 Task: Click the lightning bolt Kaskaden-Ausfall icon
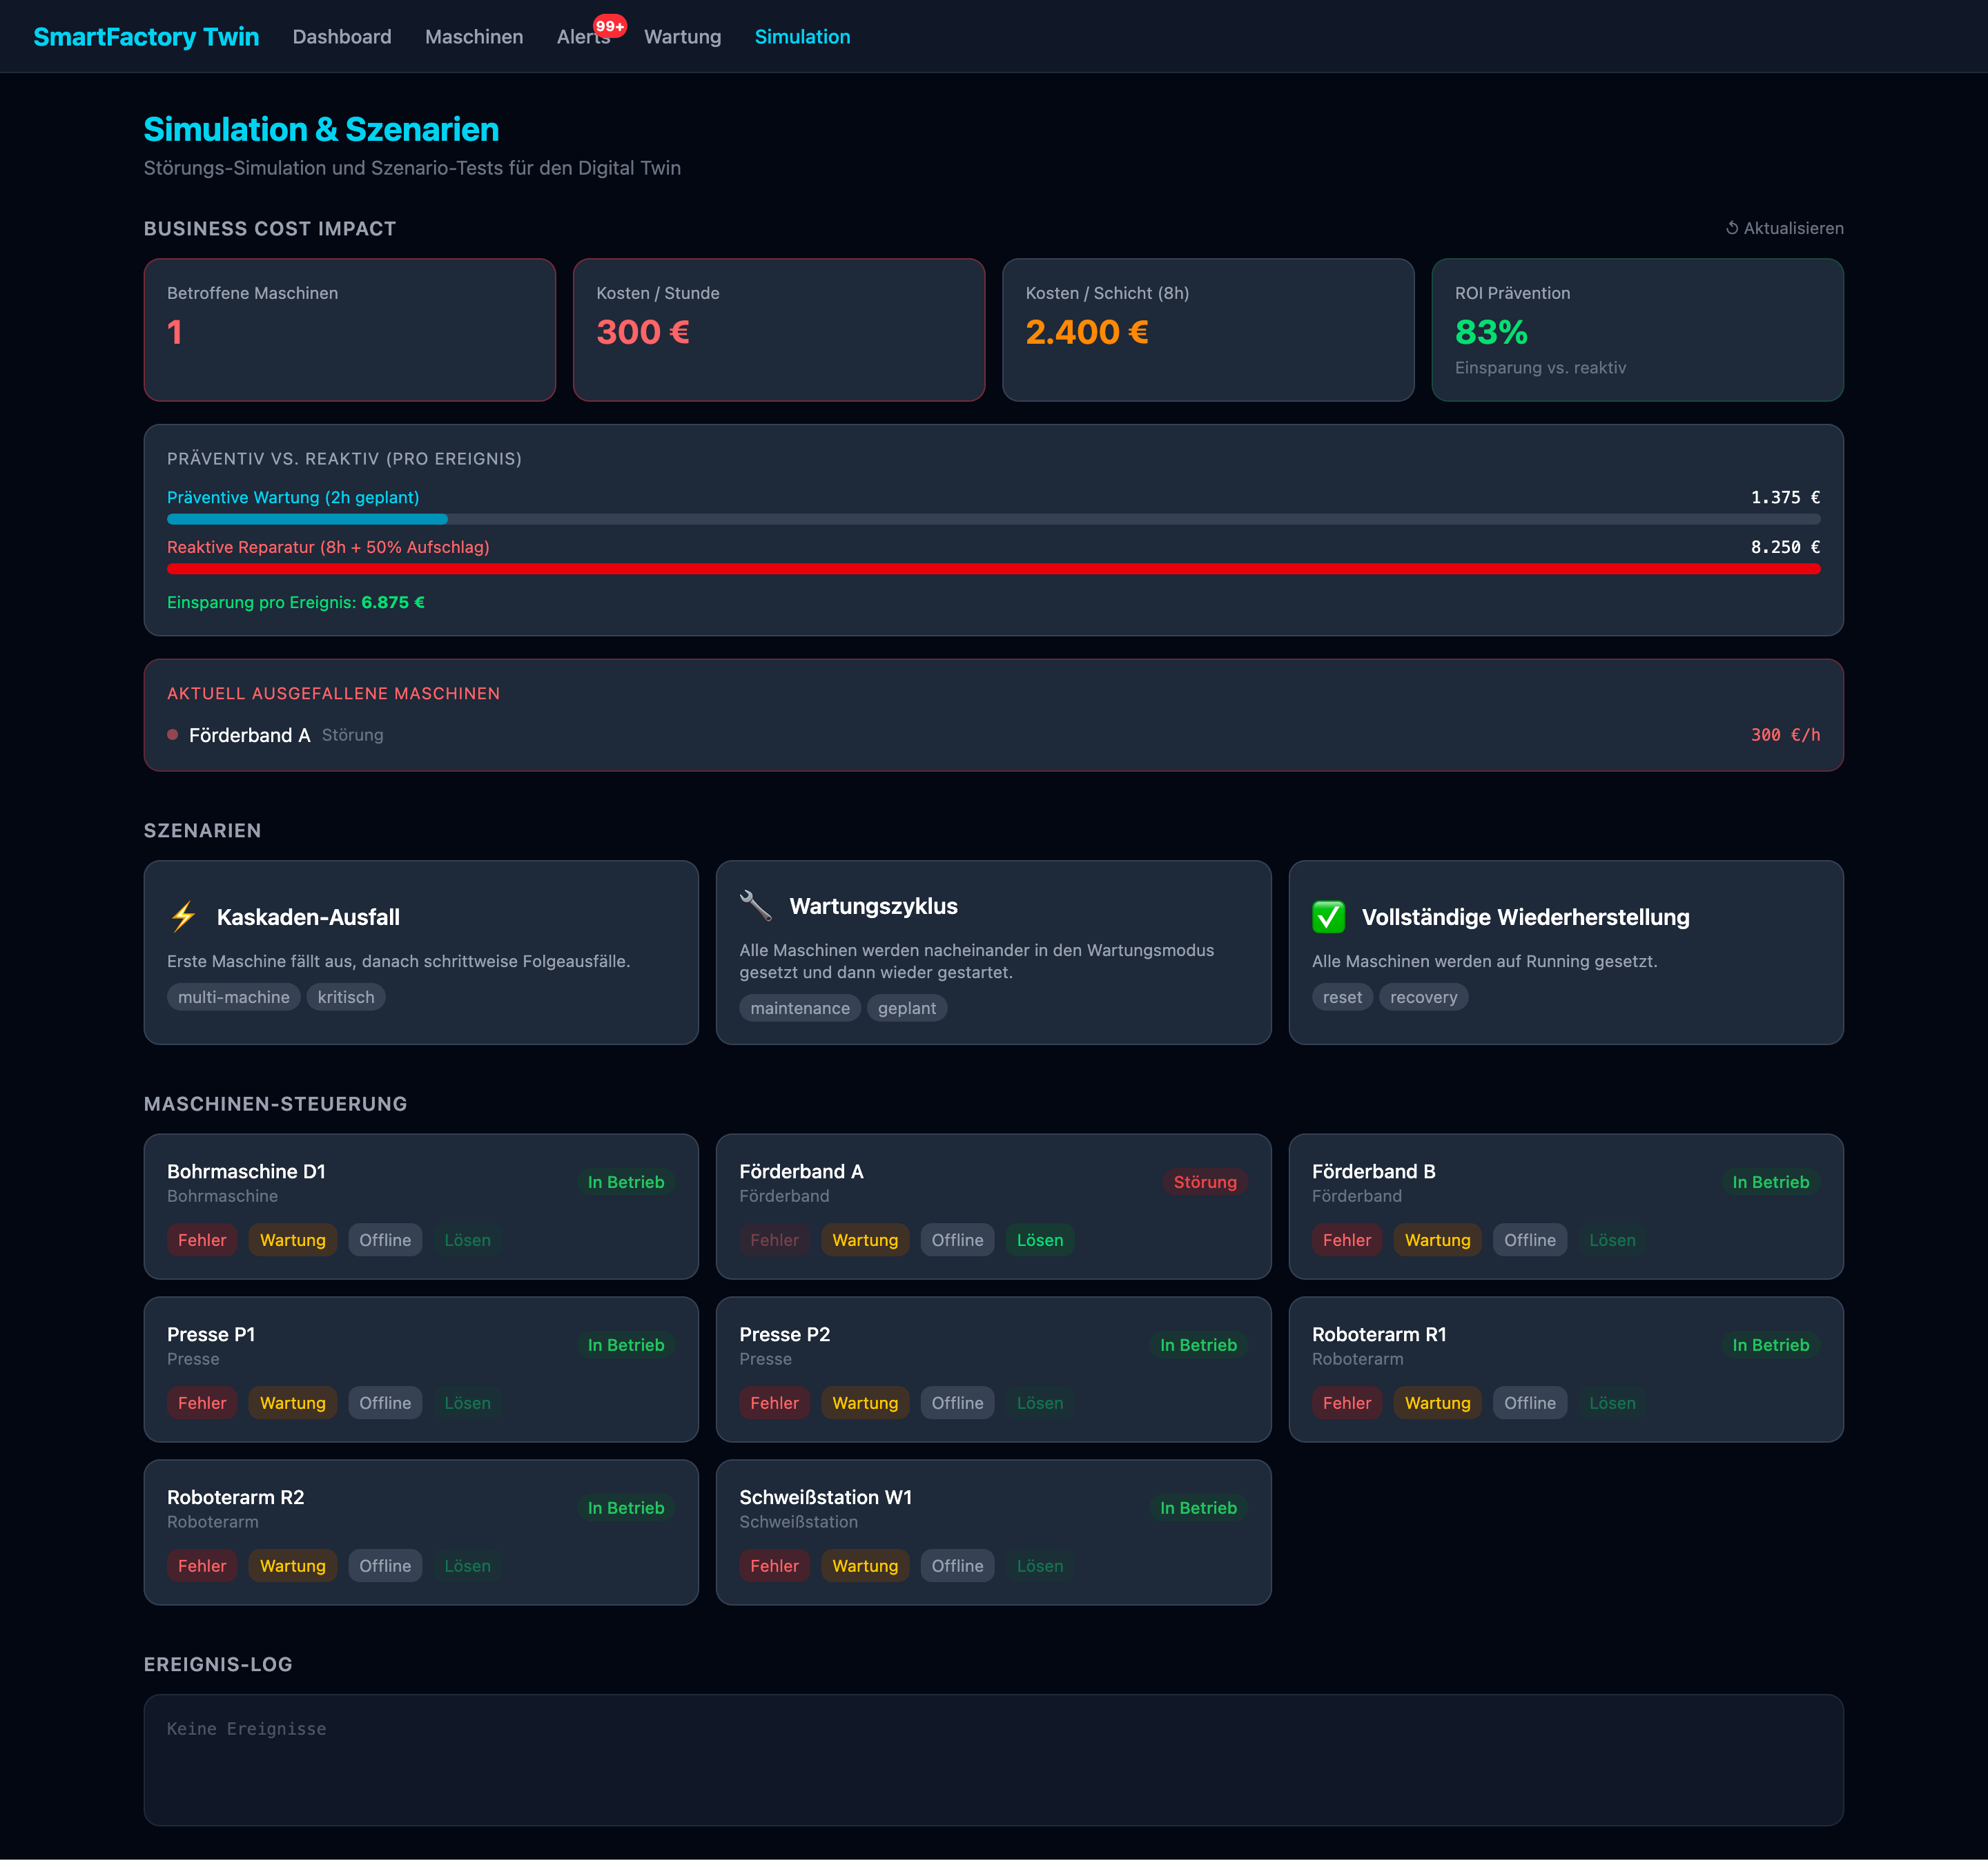click(x=183, y=917)
